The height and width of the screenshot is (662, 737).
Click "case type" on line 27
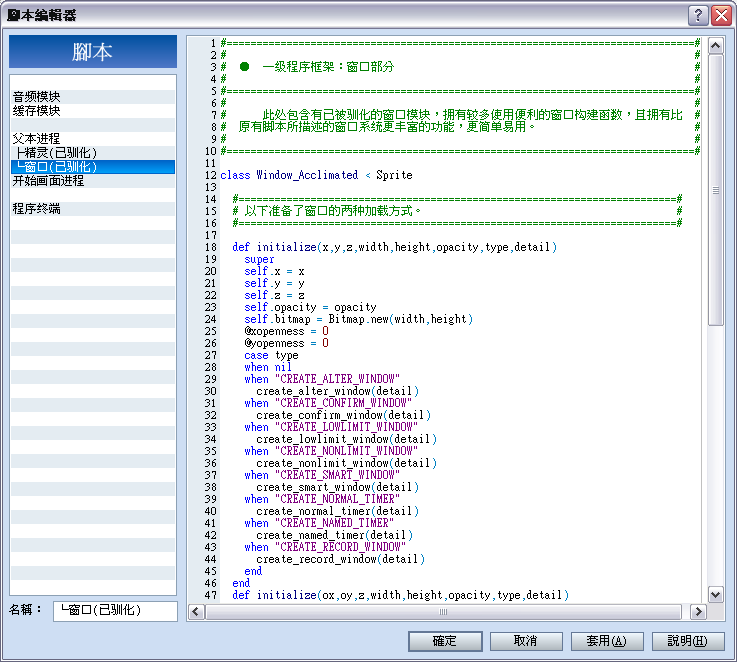[x=271, y=355]
